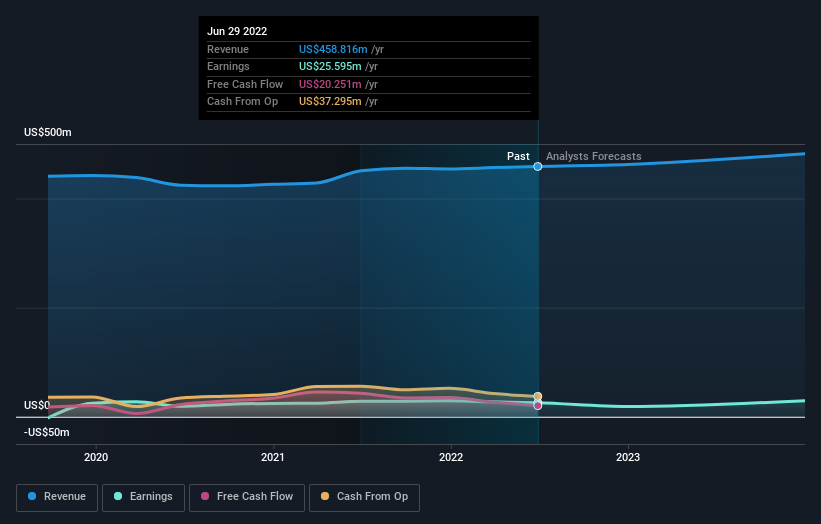
Task: Toggle the Revenue legend series
Action: click(57, 497)
